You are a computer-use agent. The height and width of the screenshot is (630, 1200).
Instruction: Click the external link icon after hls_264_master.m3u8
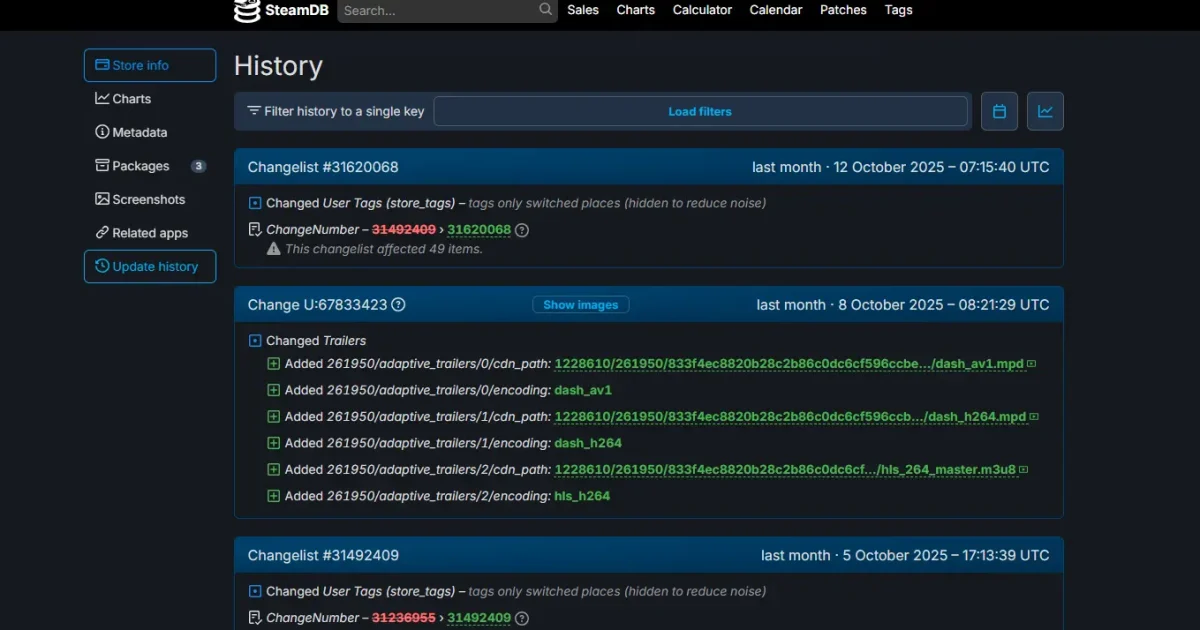pyautogui.click(x=1022, y=469)
